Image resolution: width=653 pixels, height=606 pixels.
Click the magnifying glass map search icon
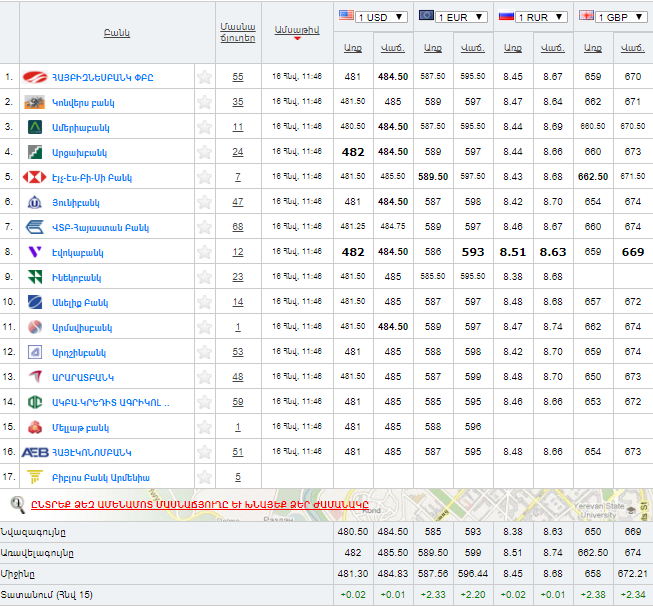point(17,505)
